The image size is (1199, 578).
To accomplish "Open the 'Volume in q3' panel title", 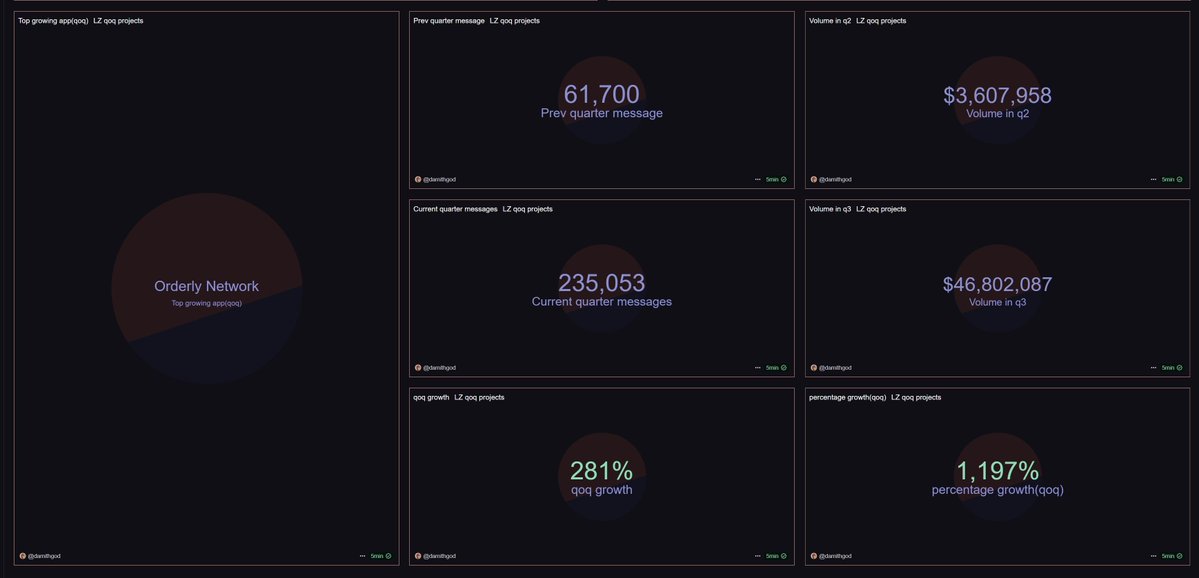I will pos(830,209).
